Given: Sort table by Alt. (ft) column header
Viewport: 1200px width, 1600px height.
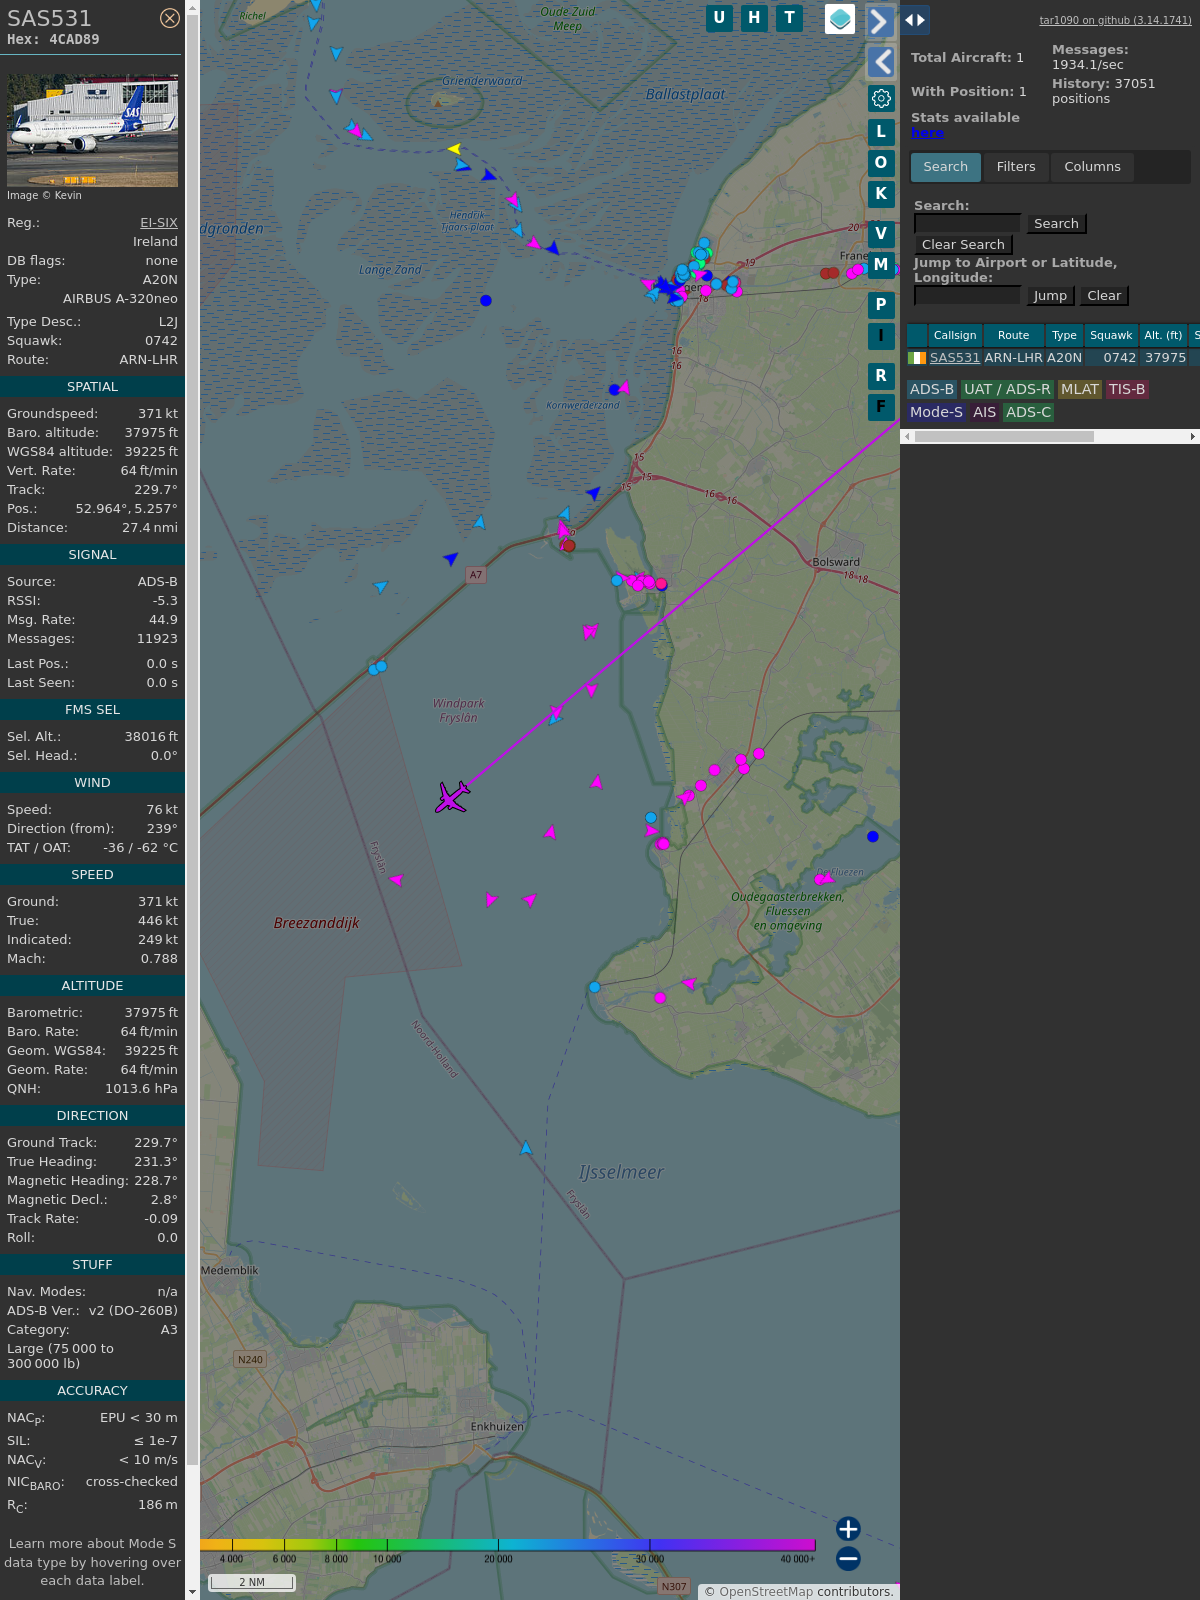Looking at the screenshot, I should point(1163,336).
